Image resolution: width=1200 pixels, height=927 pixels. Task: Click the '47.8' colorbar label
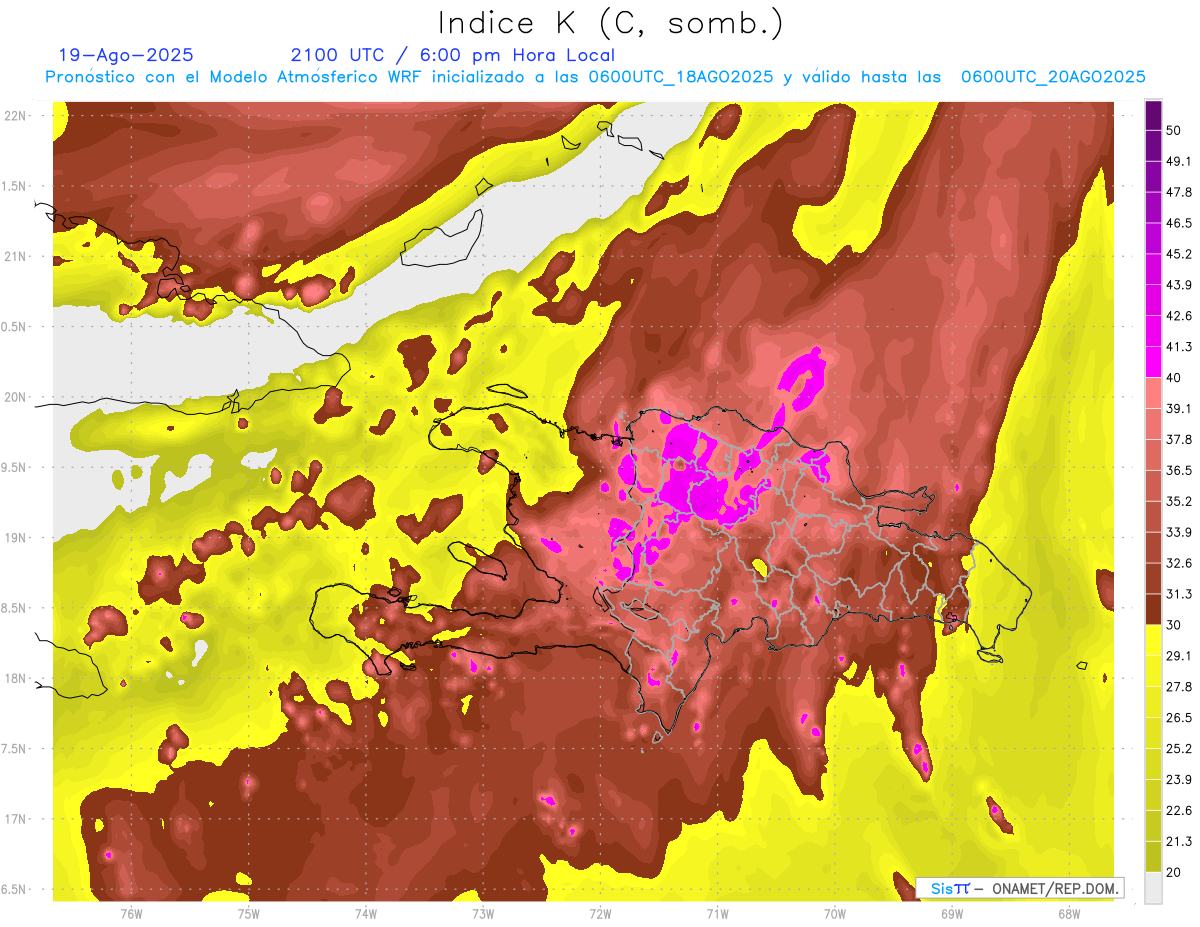click(1178, 192)
